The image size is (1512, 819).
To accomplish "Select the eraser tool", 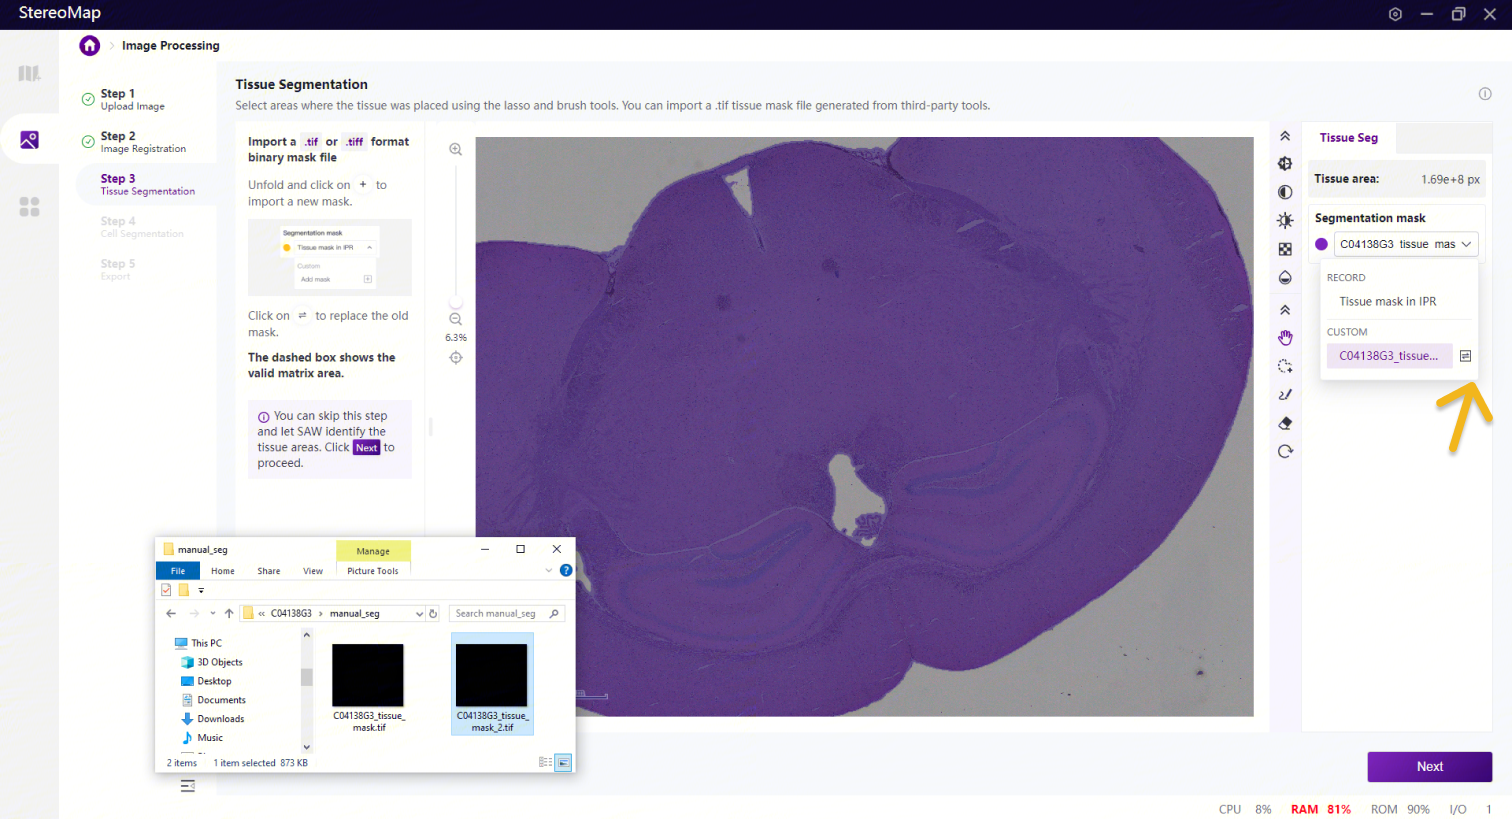I will coord(1285,423).
